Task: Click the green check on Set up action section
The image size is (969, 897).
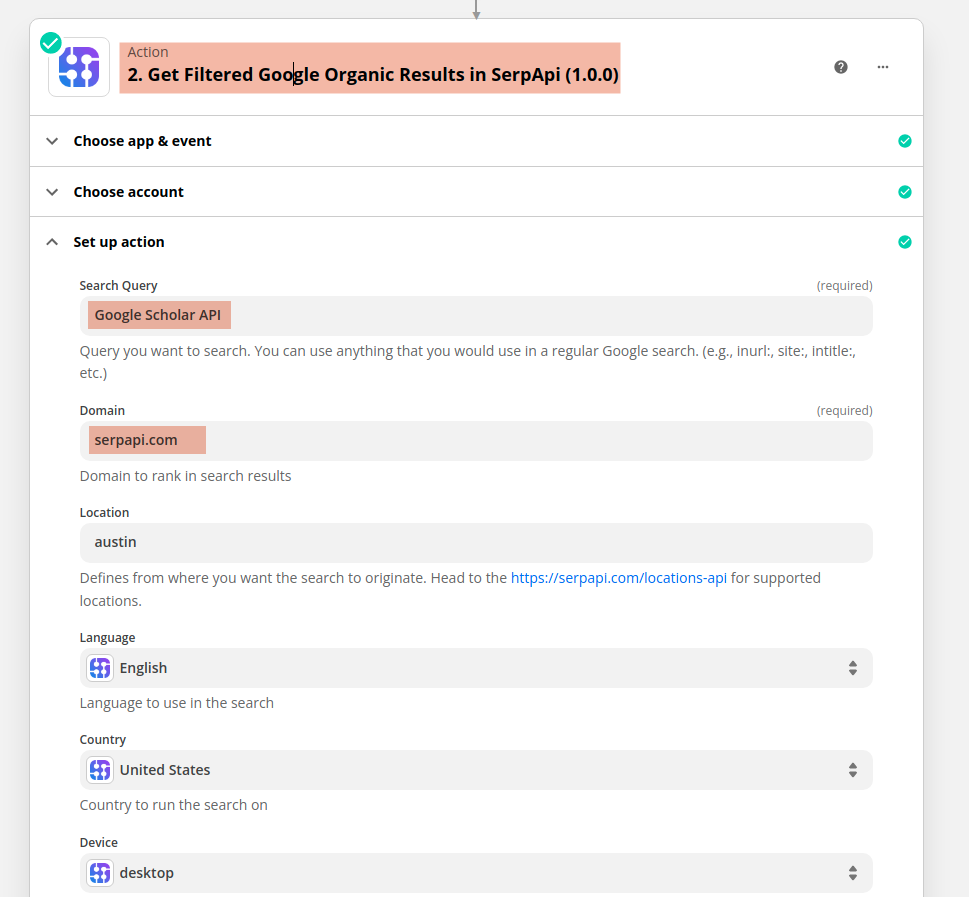Action: (x=905, y=241)
